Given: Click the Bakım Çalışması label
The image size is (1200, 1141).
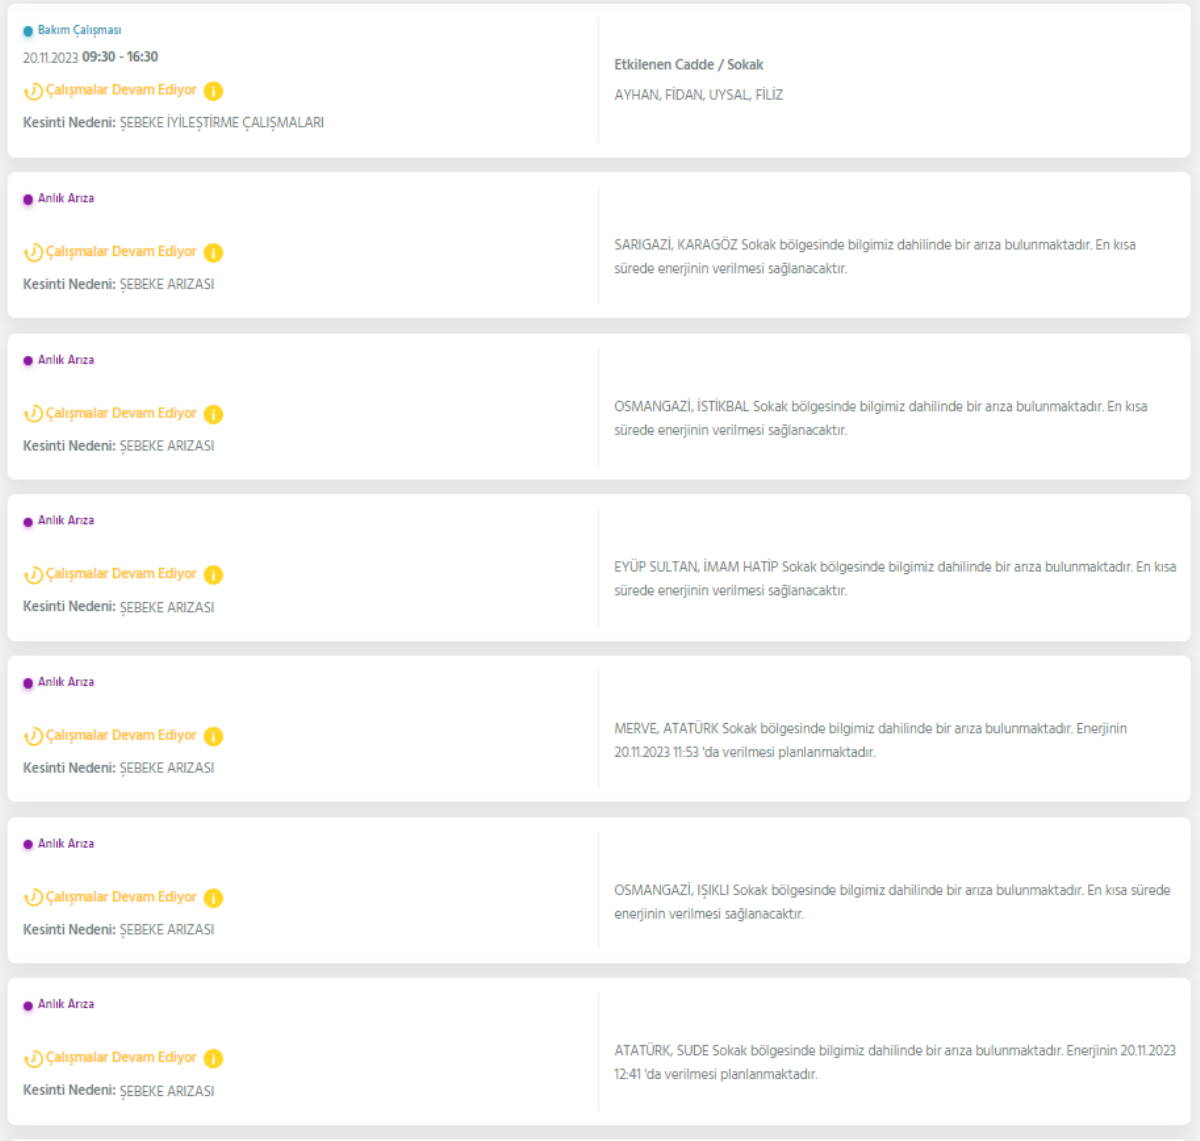Looking at the screenshot, I should [79, 31].
